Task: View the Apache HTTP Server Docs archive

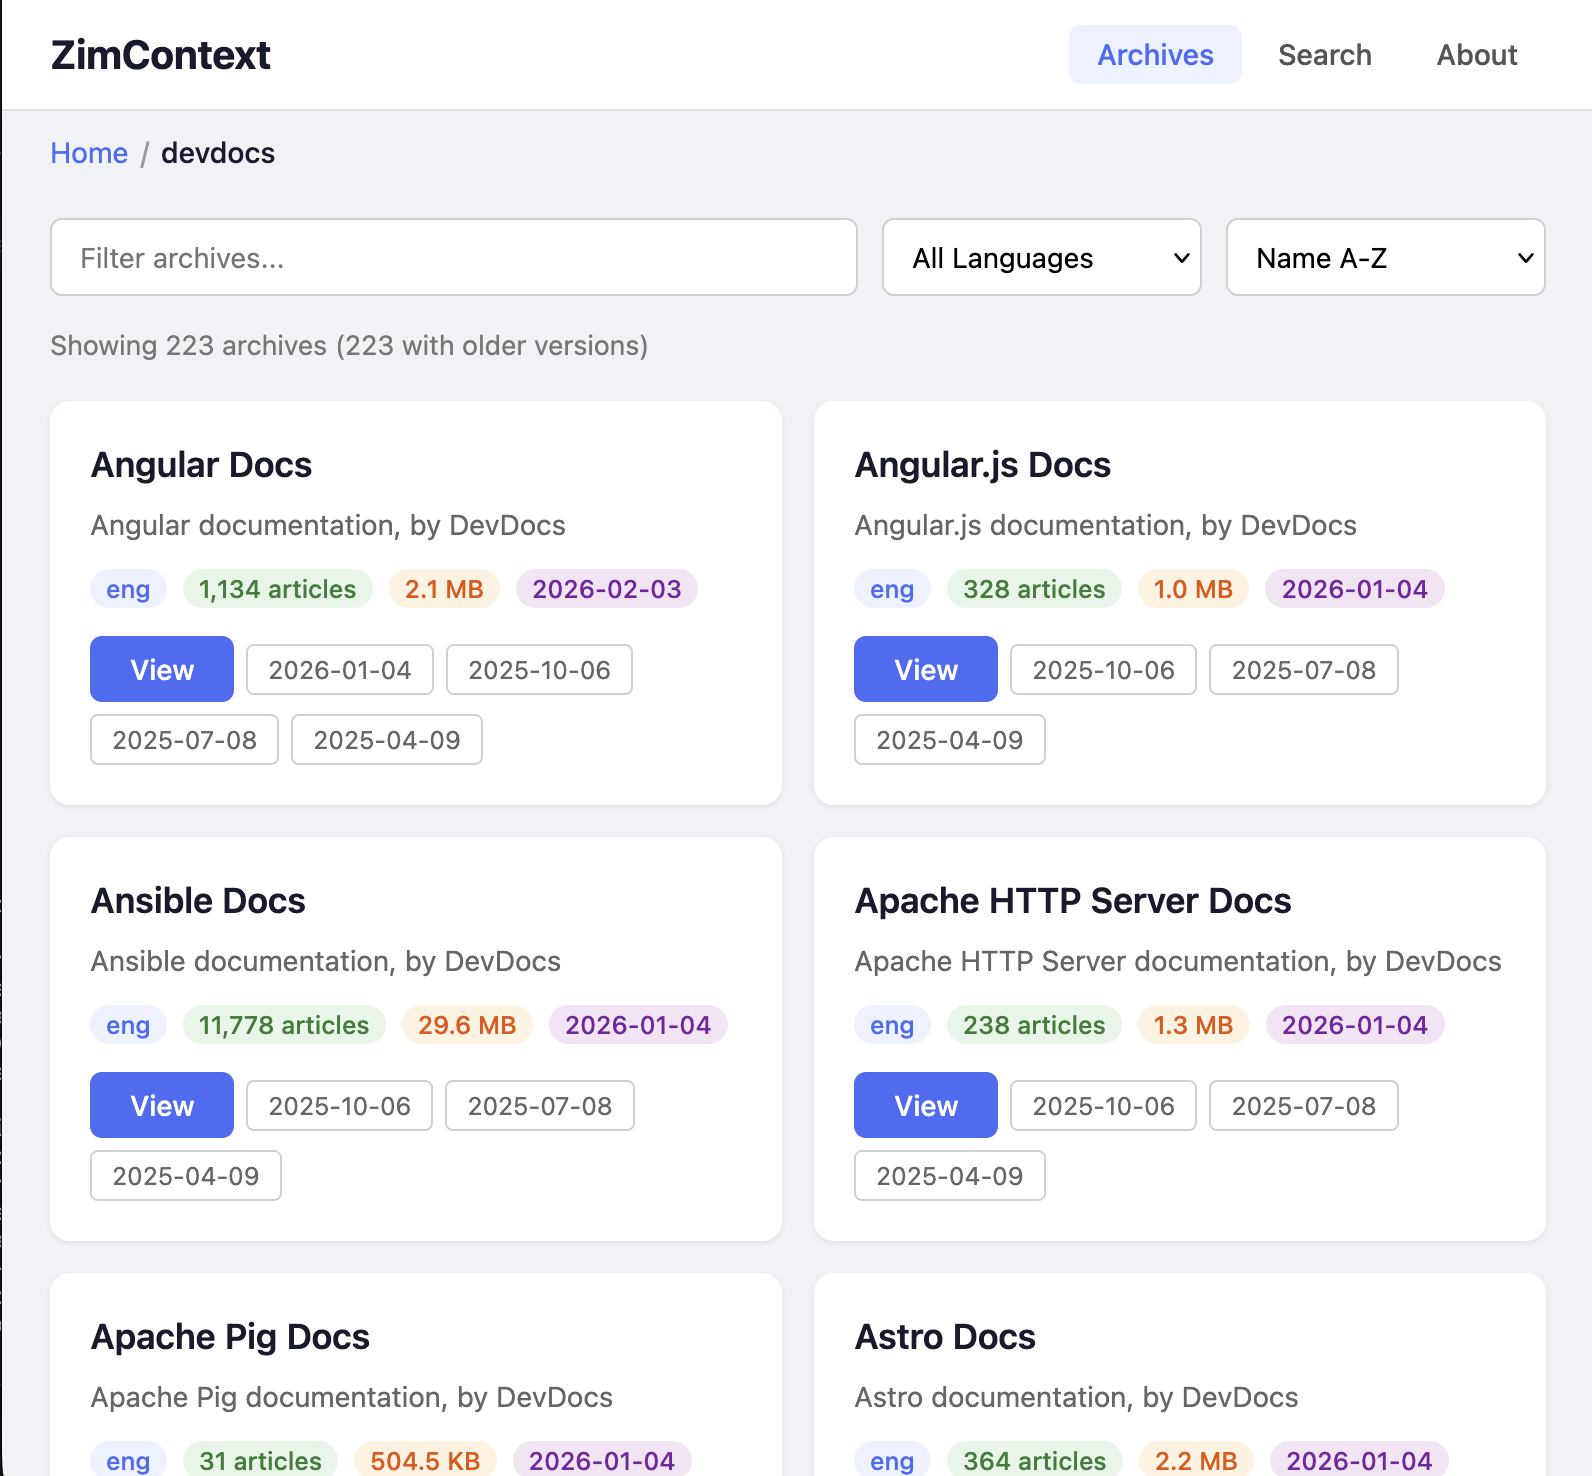Action: pos(925,1105)
